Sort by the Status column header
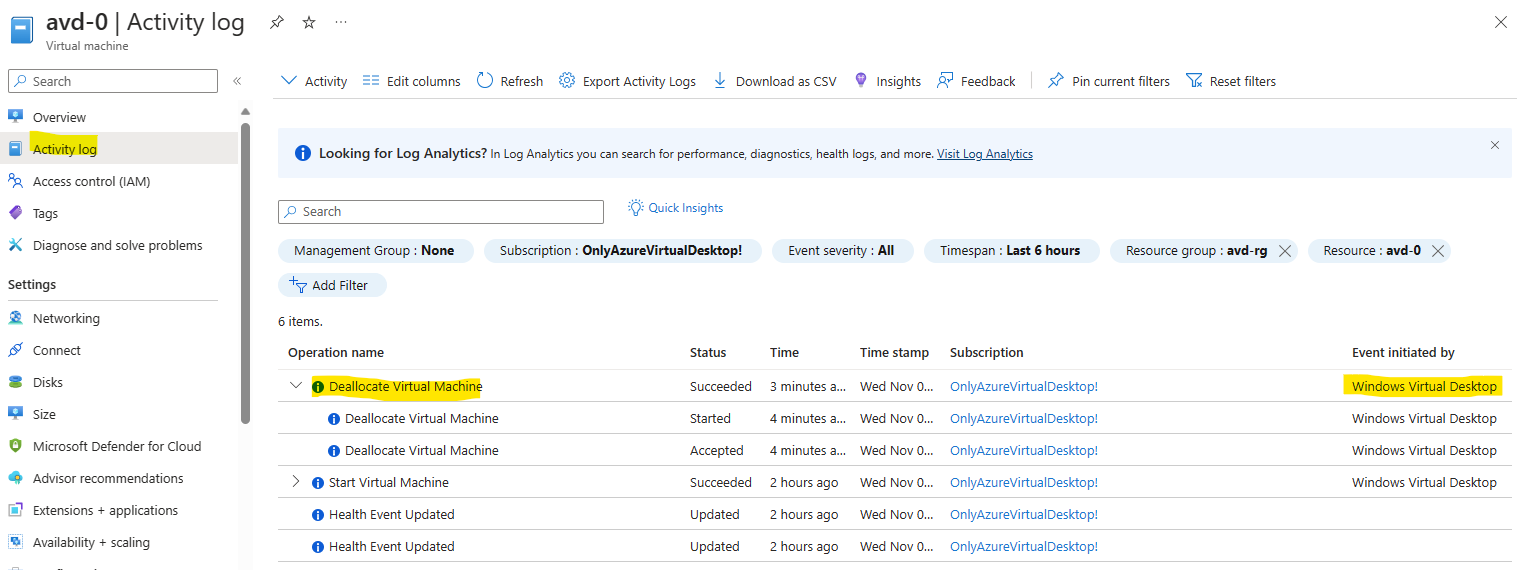 point(708,352)
